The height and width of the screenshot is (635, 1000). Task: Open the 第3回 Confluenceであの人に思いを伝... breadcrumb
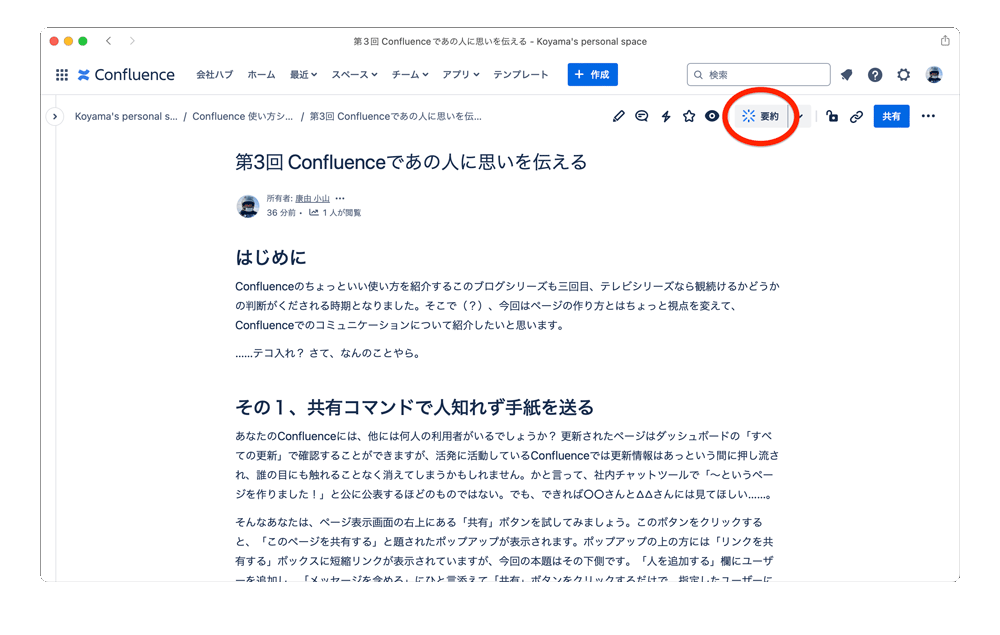pyautogui.click(x=395, y=117)
